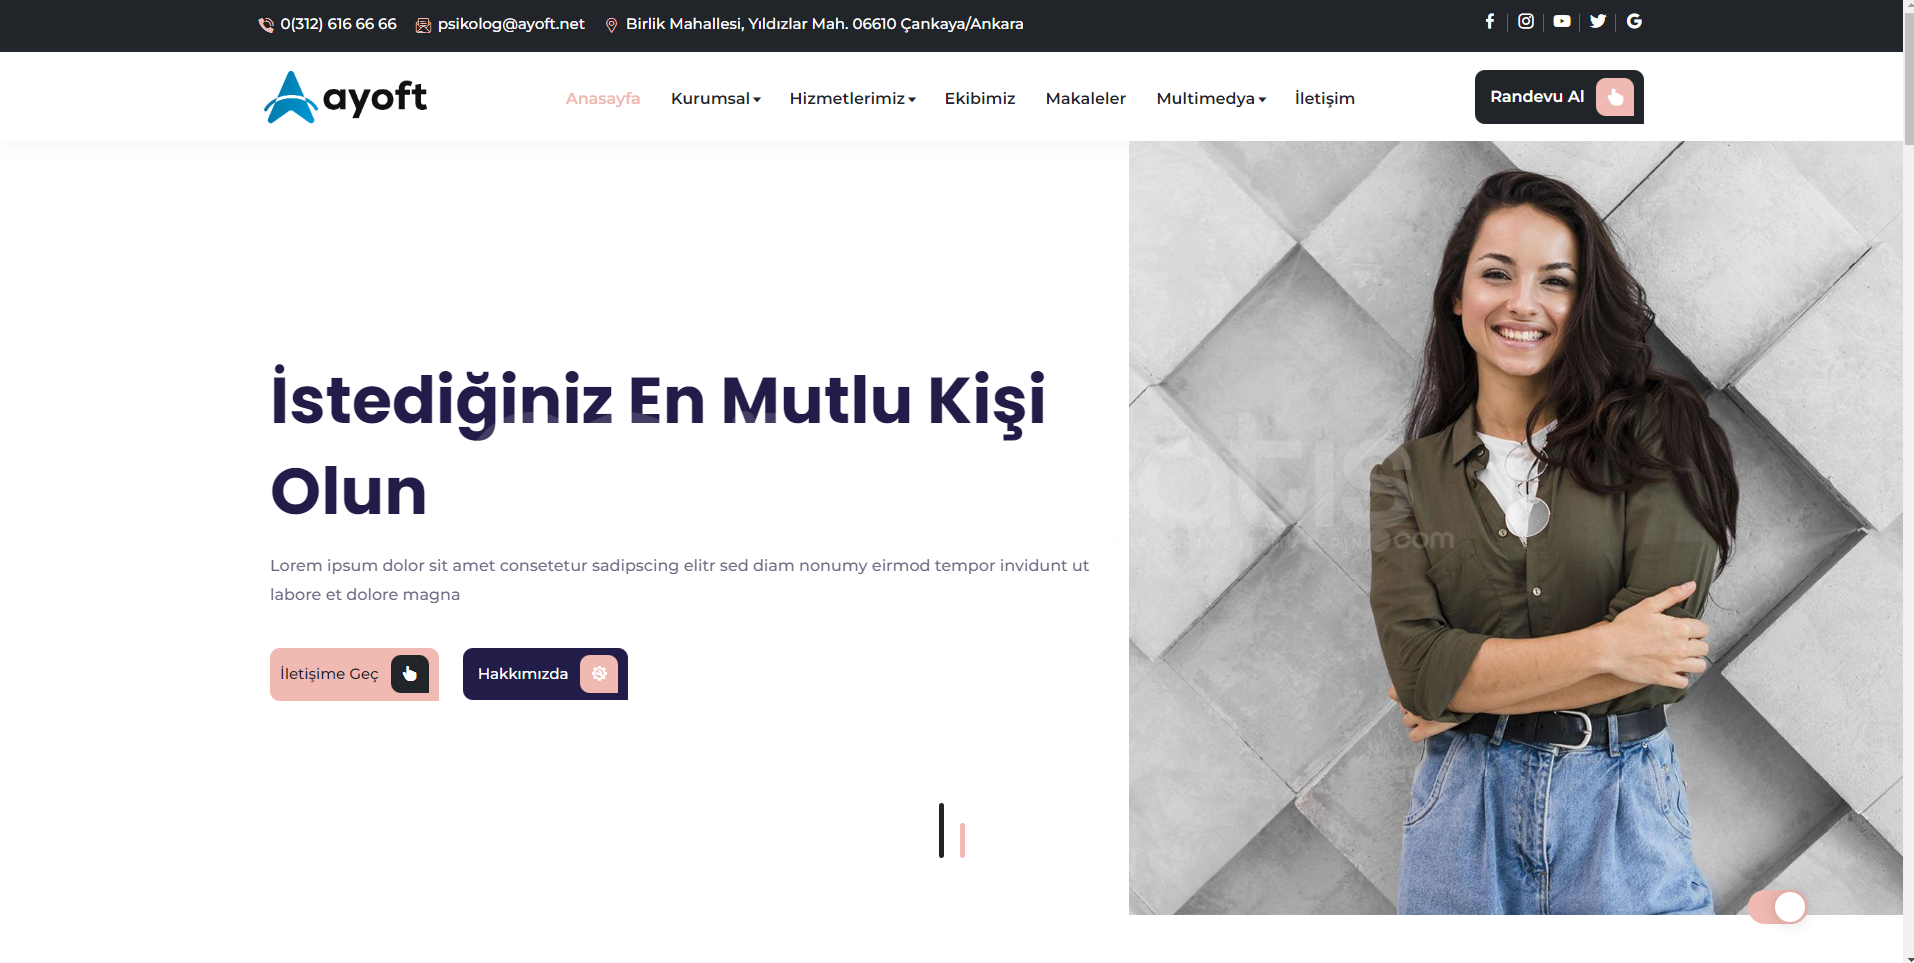Open the YouTube social icon
This screenshot has width=1914, height=963.
tap(1562, 21)
